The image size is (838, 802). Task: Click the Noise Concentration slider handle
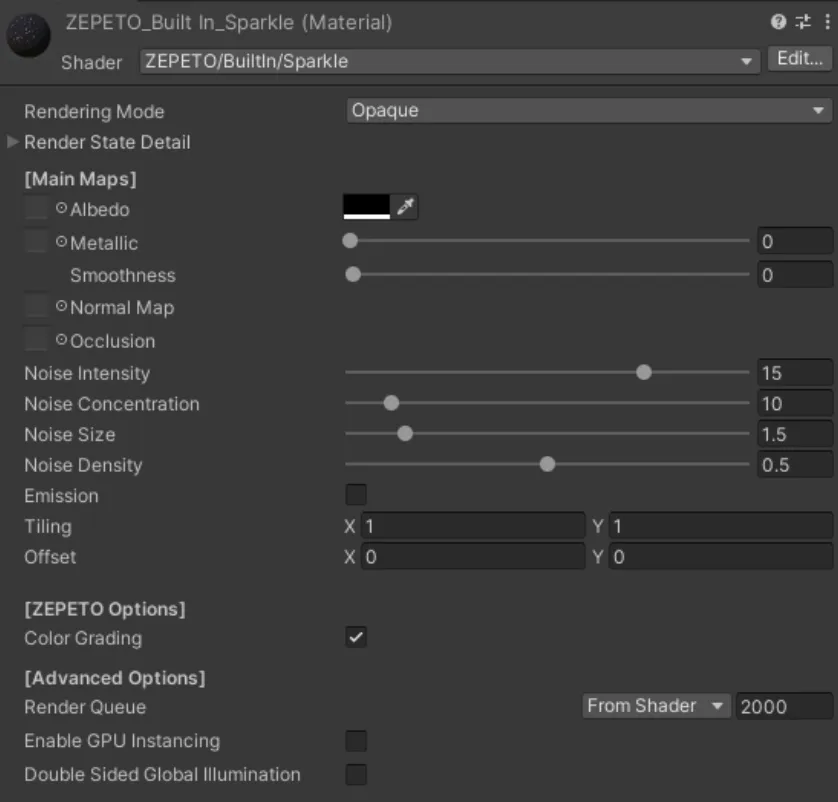point(391,403)
